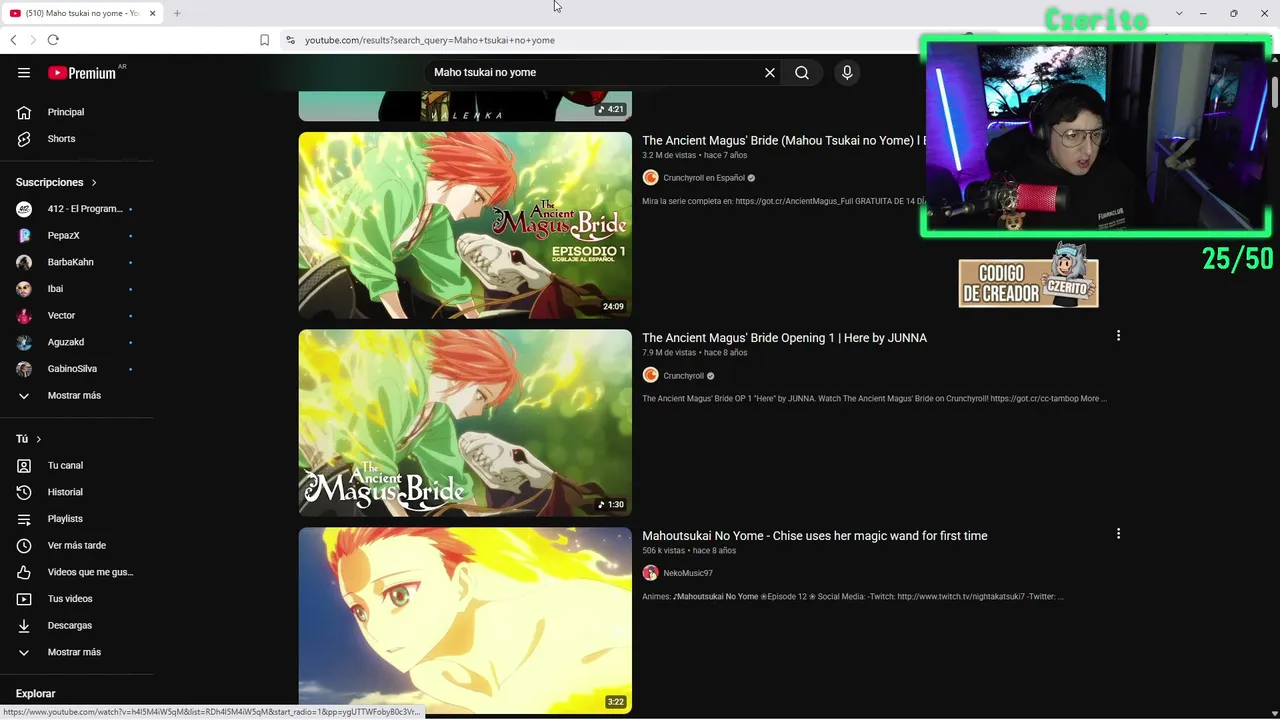Open PepazX channel avatar
This screenshot has height=720, width=1280.
[x=25, y=236]
